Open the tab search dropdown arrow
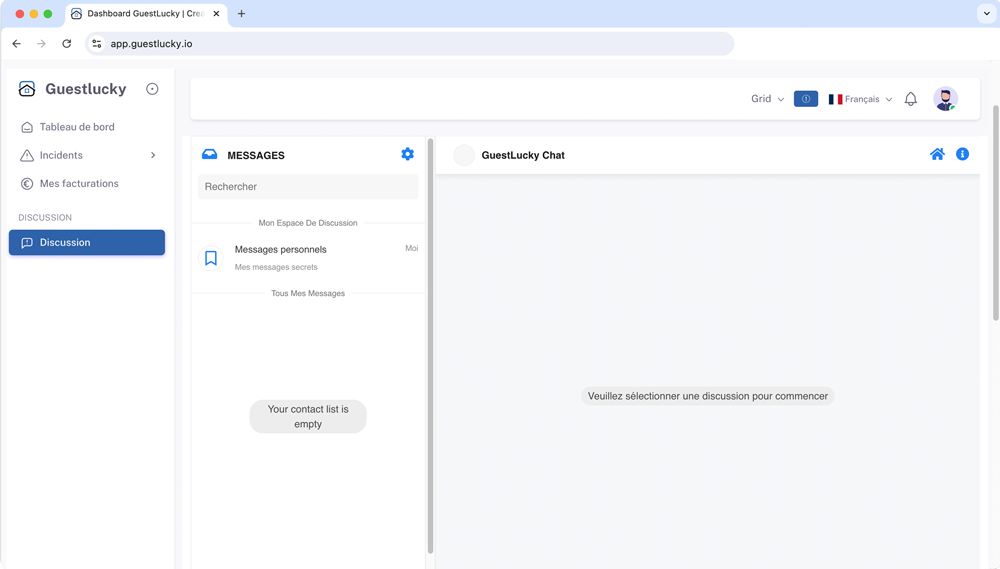This screenshot has height=569, width=1000. (987, 13)
